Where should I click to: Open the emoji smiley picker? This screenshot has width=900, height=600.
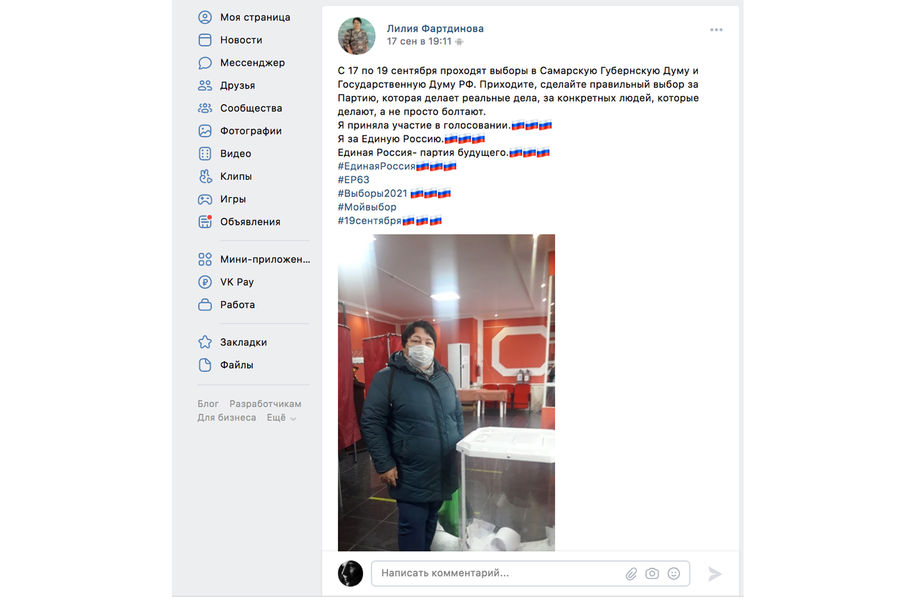(674, 574)
